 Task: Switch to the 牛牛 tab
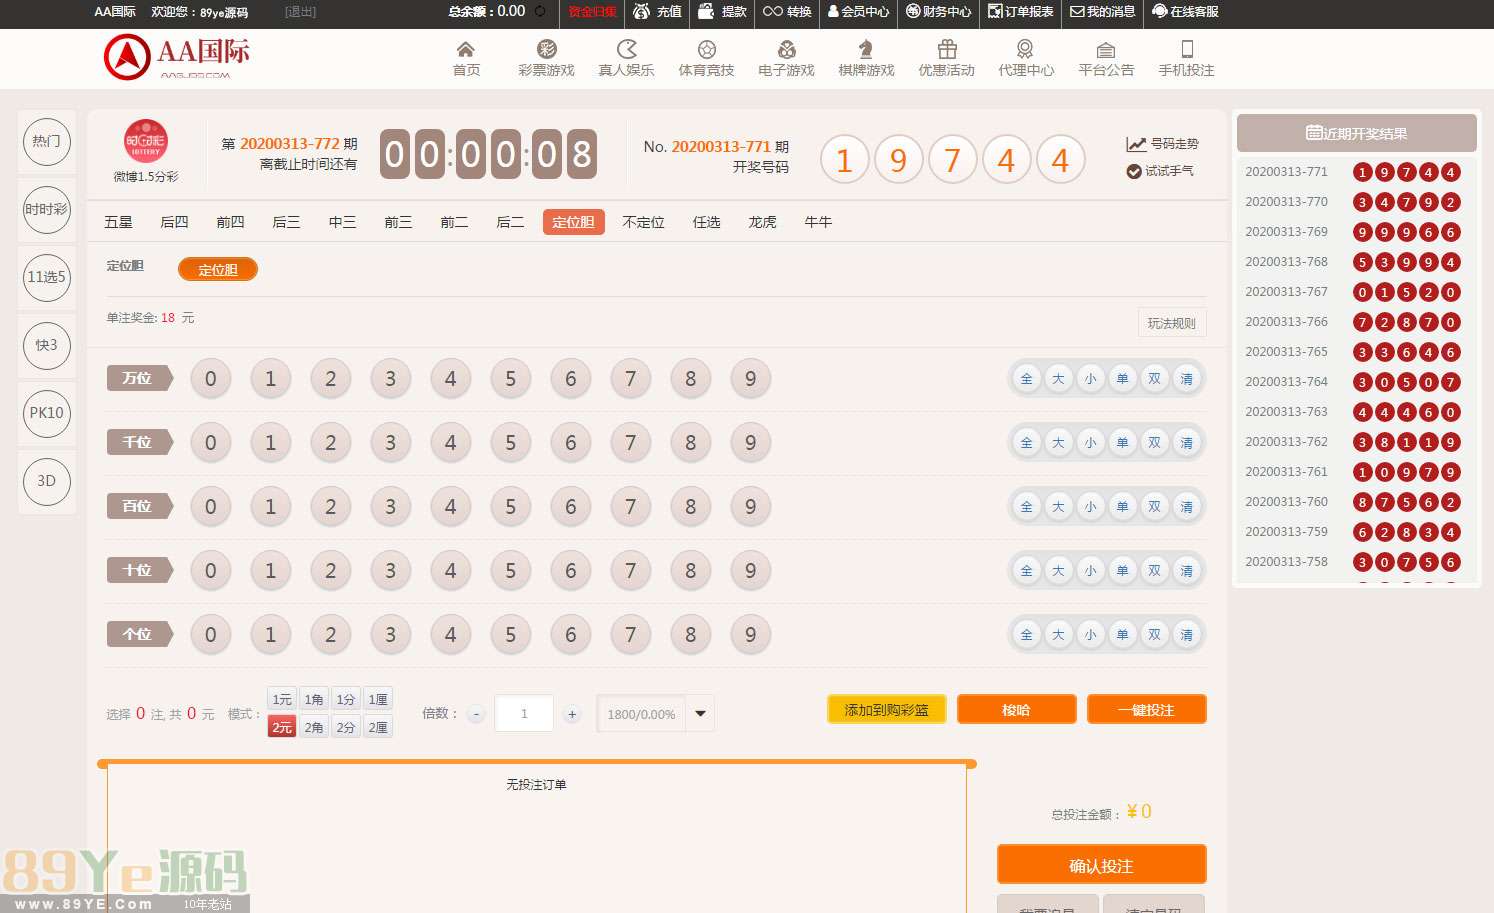pos(818,222)
